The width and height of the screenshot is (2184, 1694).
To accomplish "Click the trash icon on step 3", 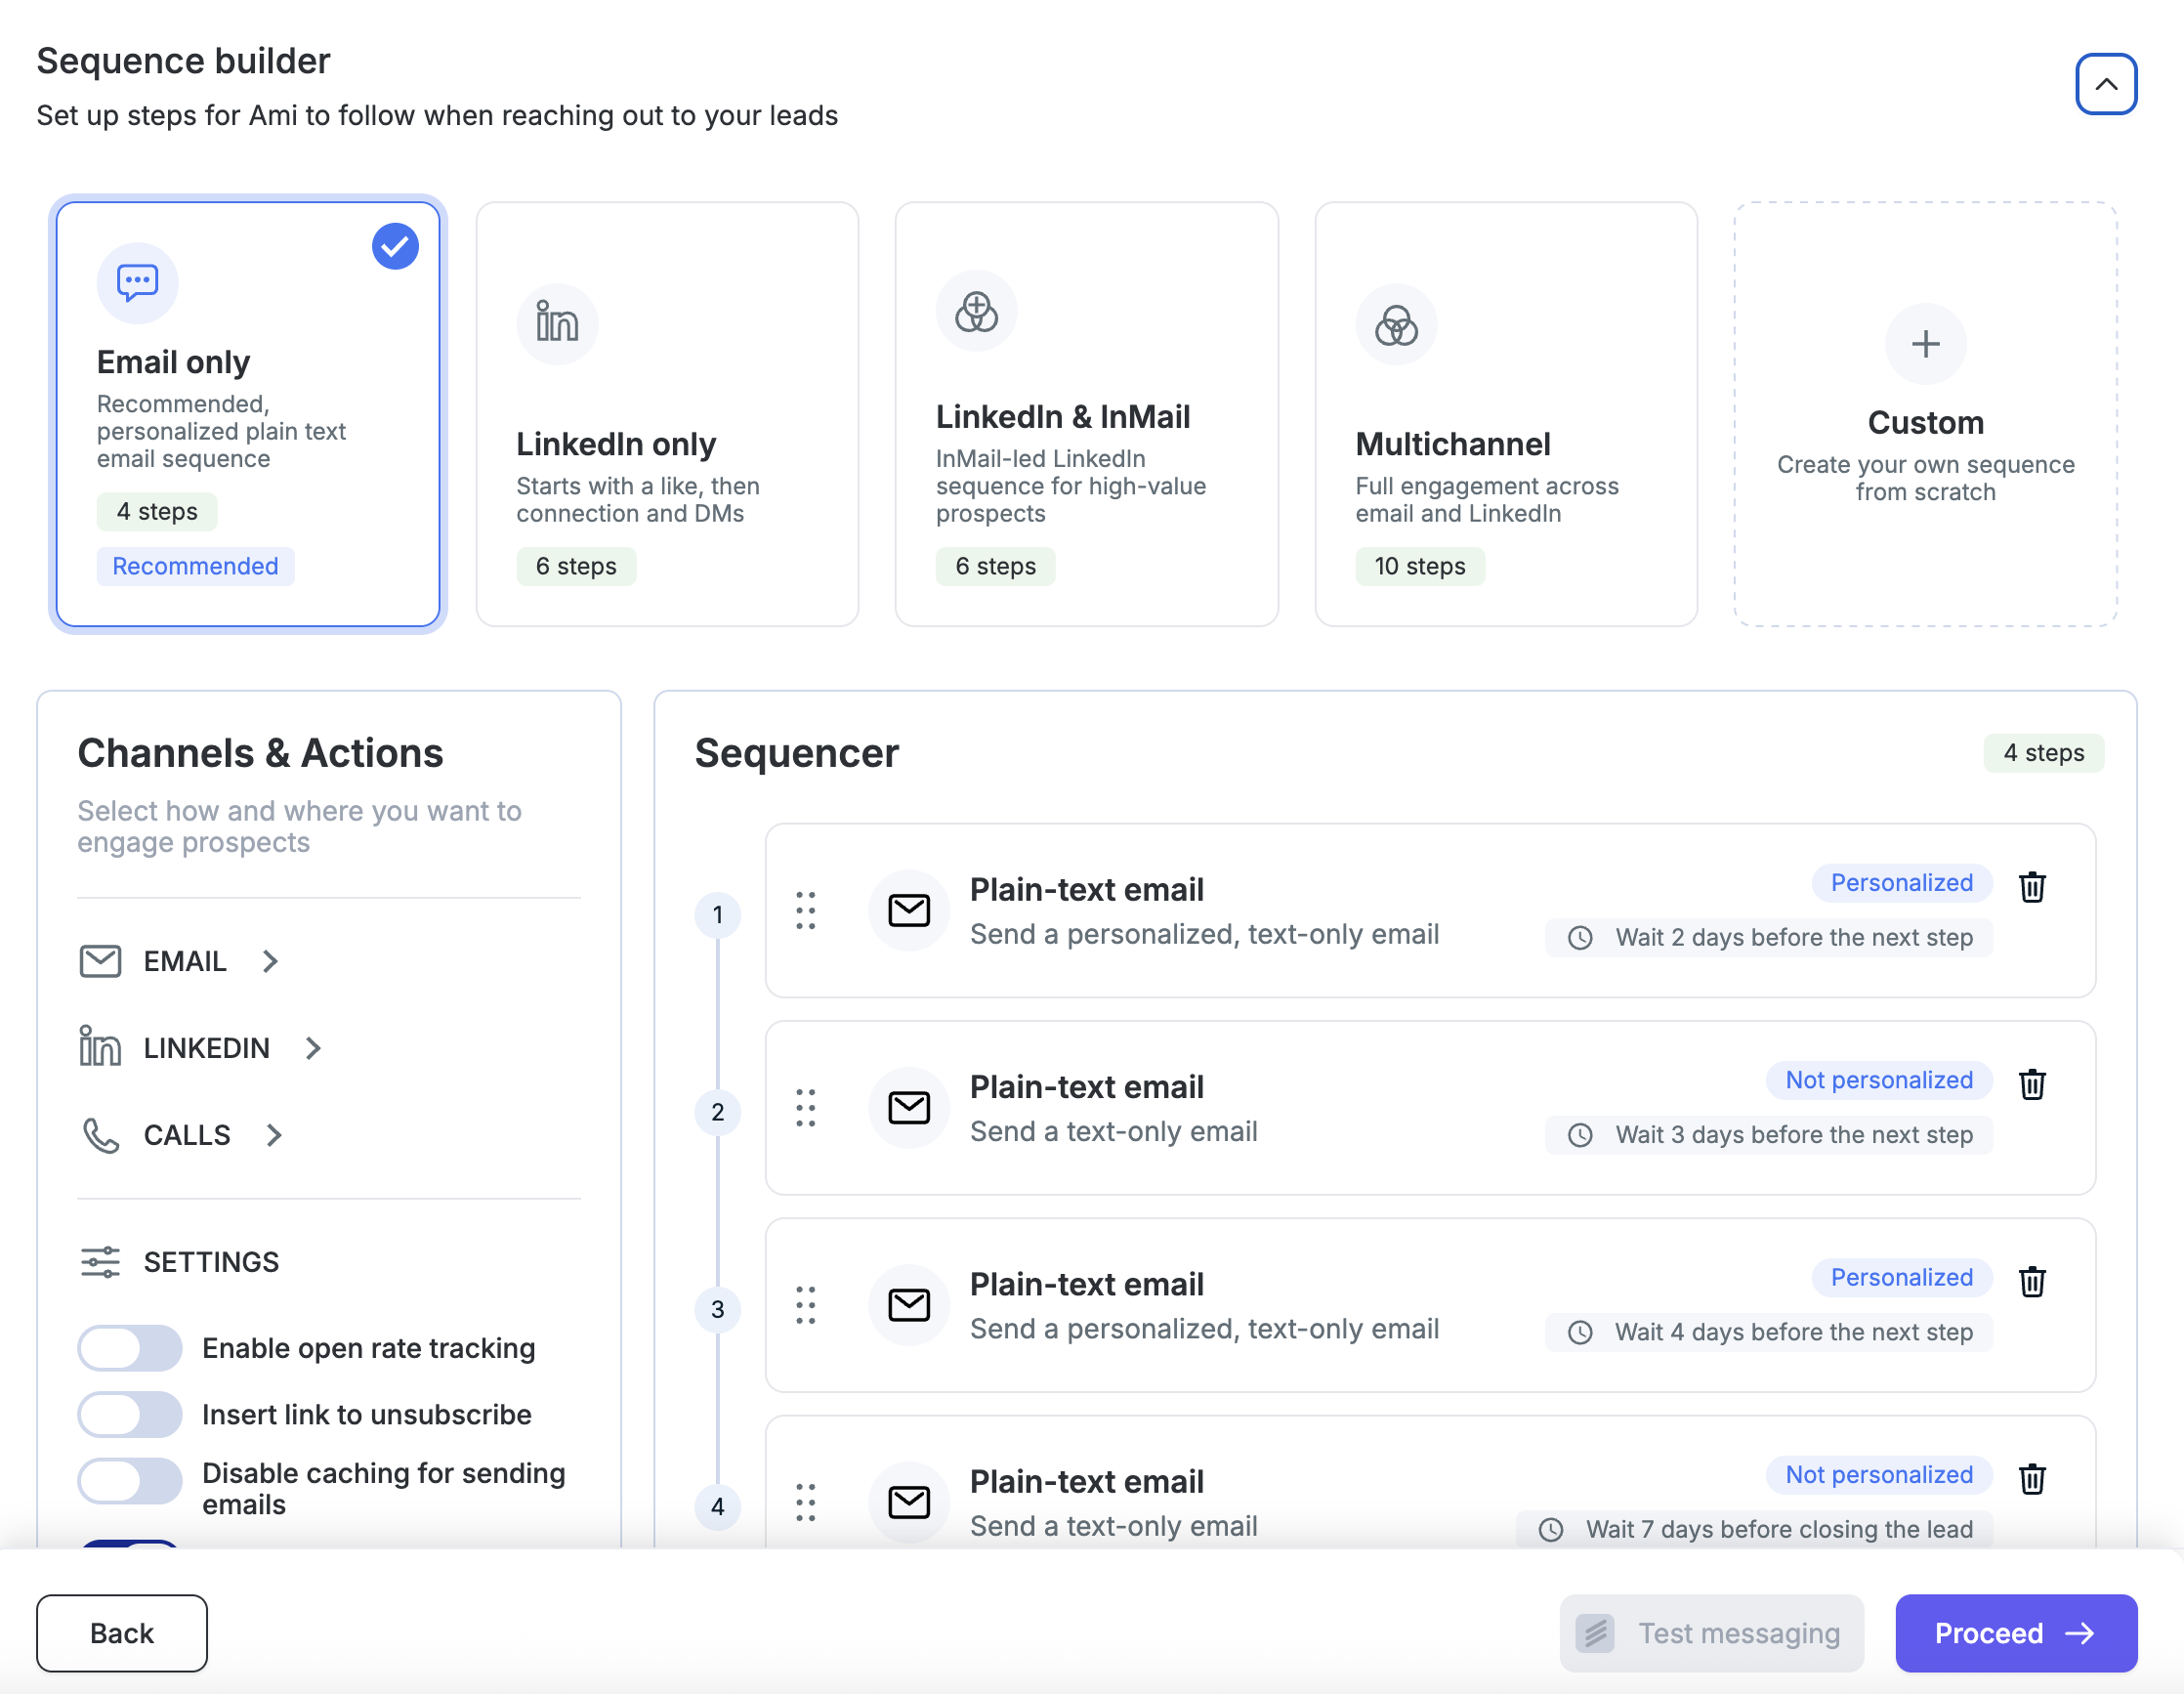I will coord(2032,1281).
